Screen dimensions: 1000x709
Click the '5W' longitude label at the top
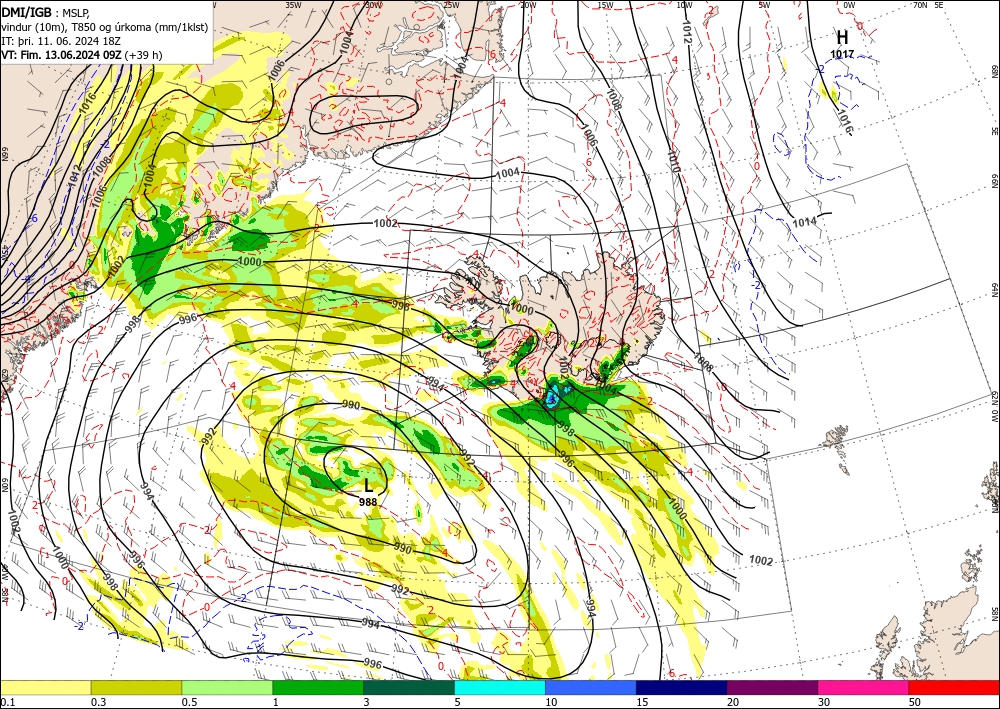click(764, 5)
